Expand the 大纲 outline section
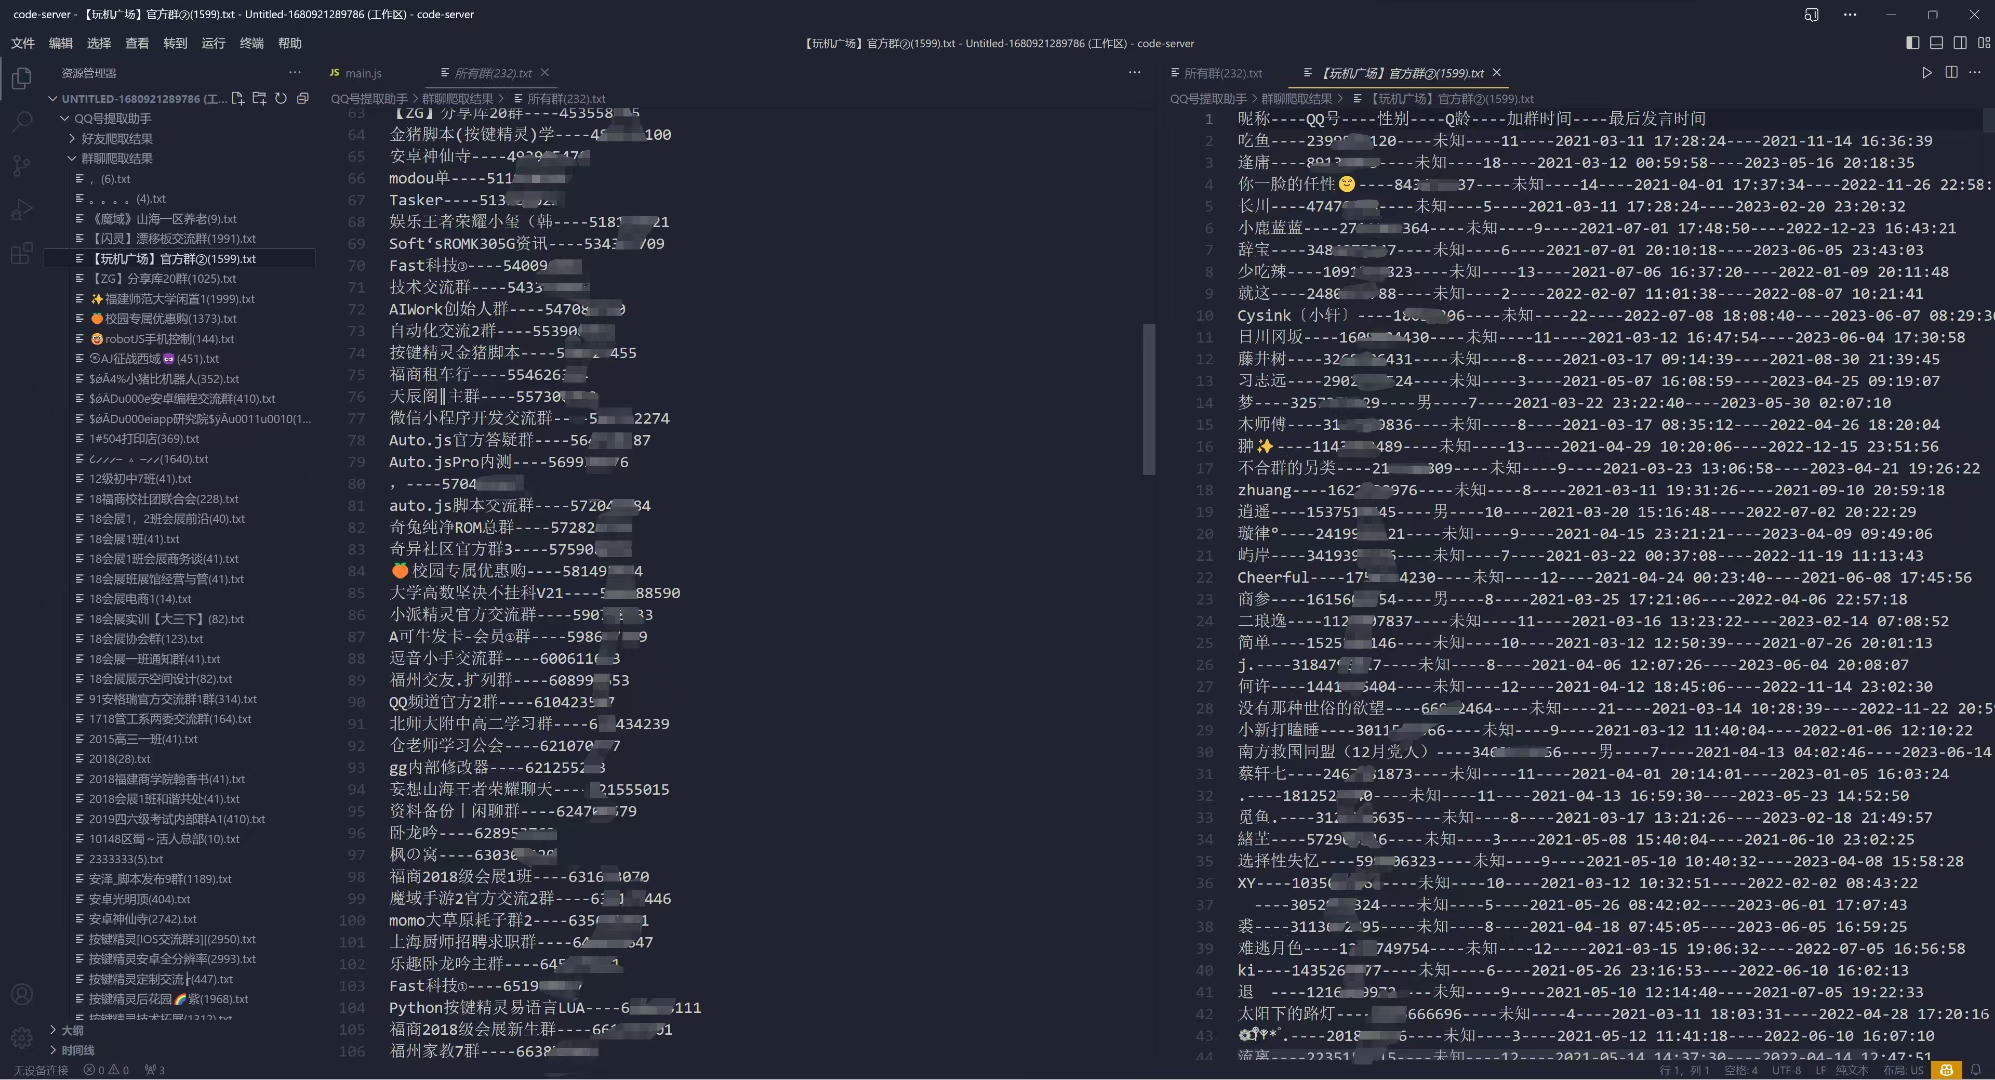This screenshot has width=1995, height=1080. pos(71,1030)
